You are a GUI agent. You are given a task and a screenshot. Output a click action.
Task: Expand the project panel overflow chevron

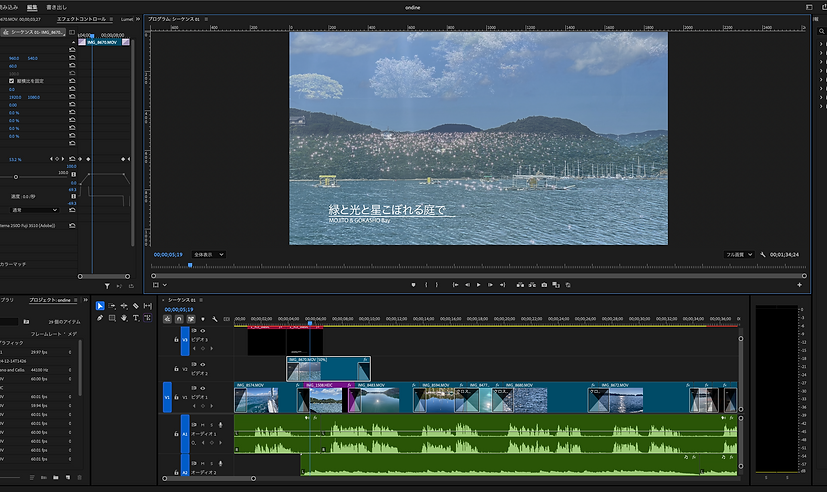coord(85,300)
